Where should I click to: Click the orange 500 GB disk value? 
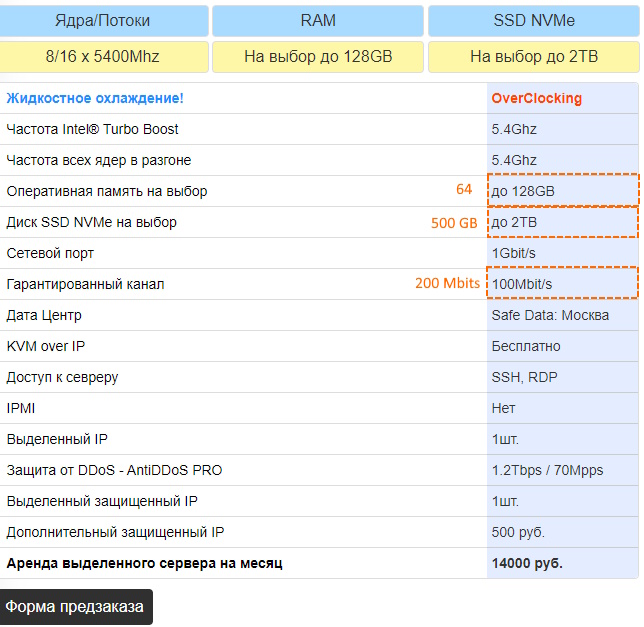point(454,222)
